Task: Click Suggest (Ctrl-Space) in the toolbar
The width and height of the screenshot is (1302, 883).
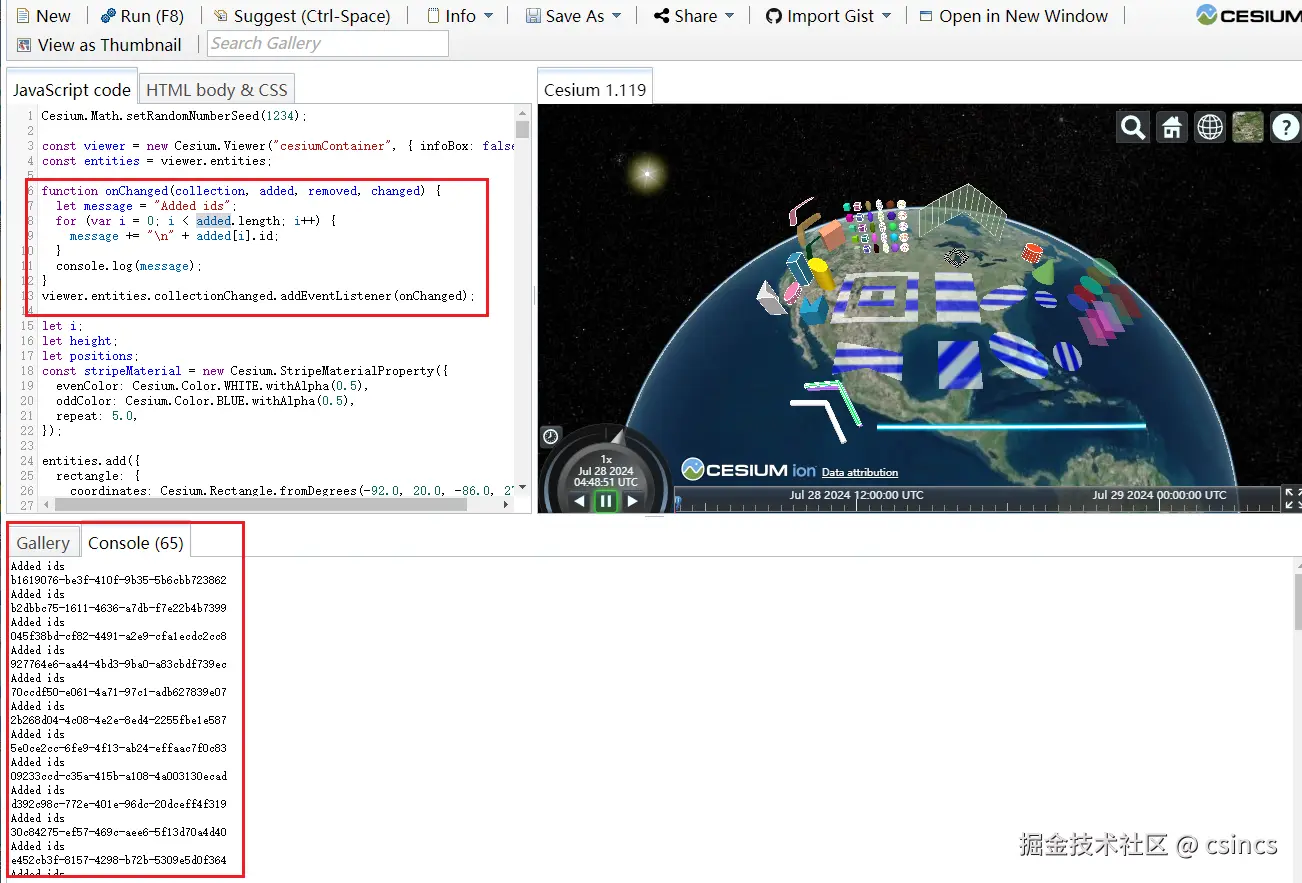Action: point(302,16)
